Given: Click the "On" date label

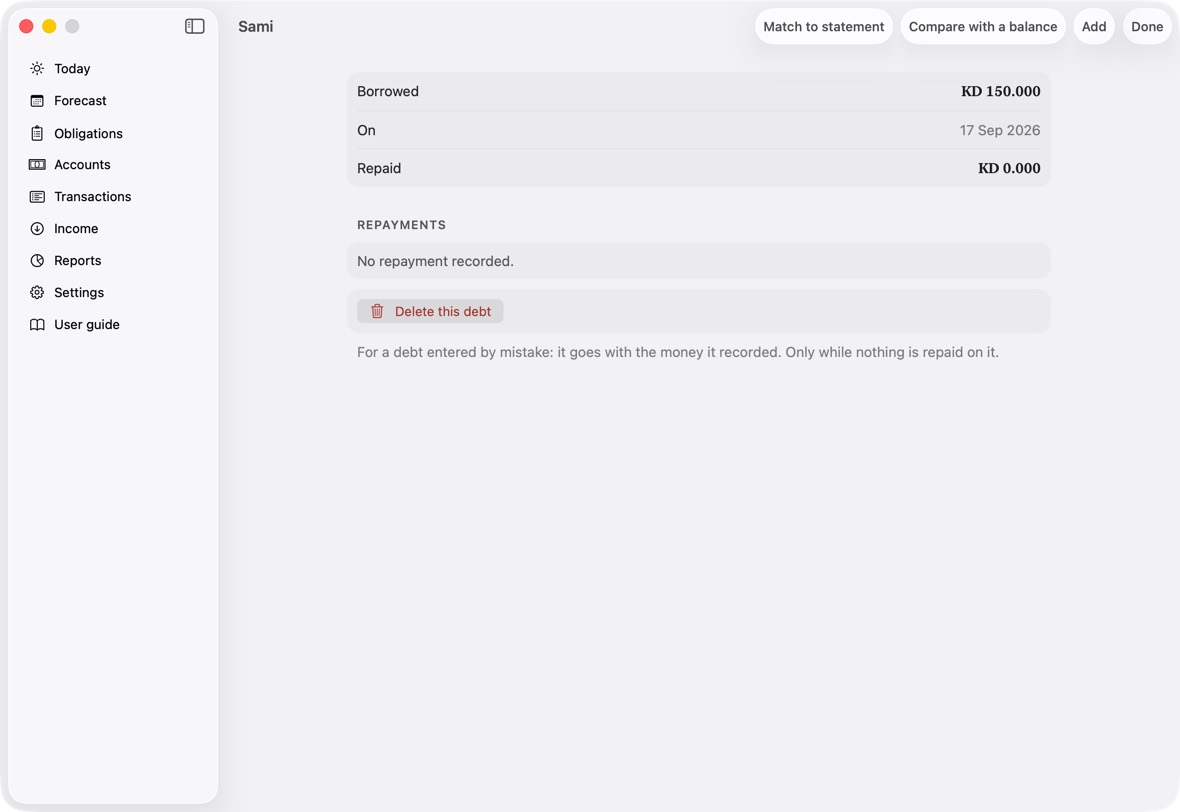Looking at the screenshot, I should pos(366,130).
